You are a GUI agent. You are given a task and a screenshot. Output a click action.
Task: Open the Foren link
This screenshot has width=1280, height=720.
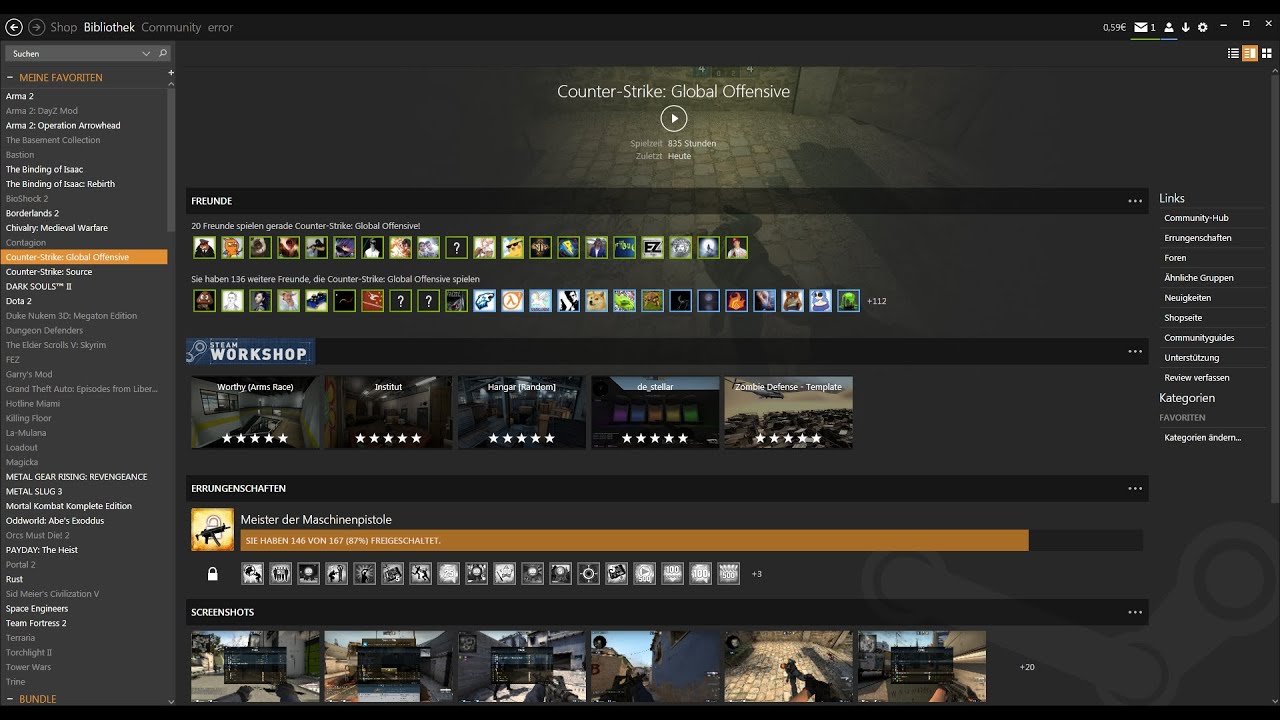[x=1175, y=258]
